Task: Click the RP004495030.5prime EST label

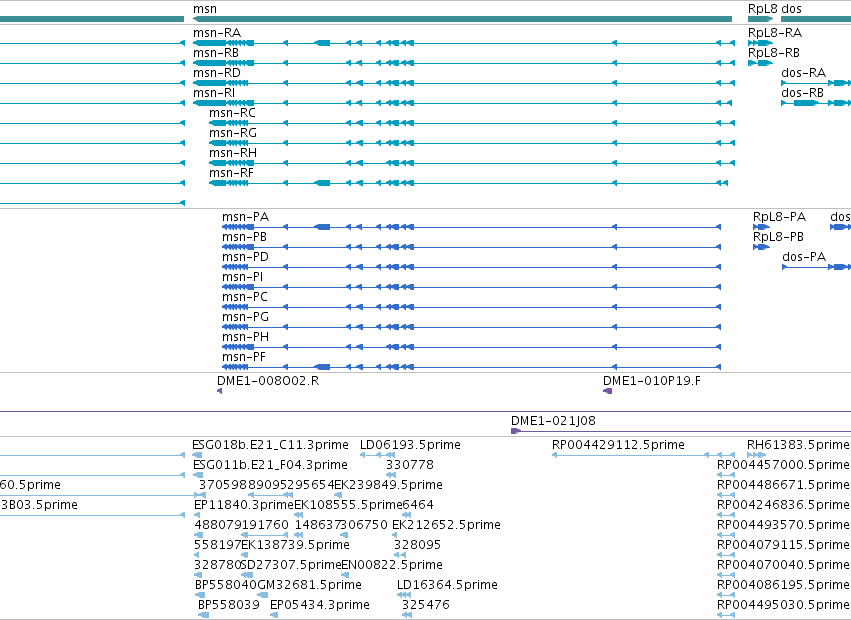Action: [783, 605]
